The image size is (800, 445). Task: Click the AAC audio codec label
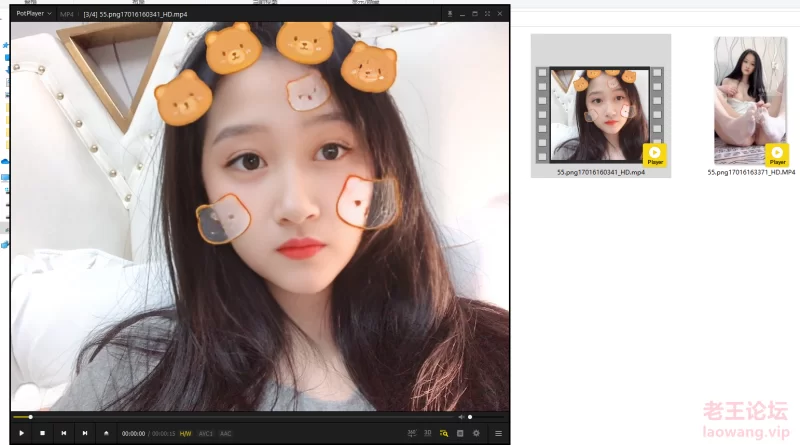tap(226, 434)
